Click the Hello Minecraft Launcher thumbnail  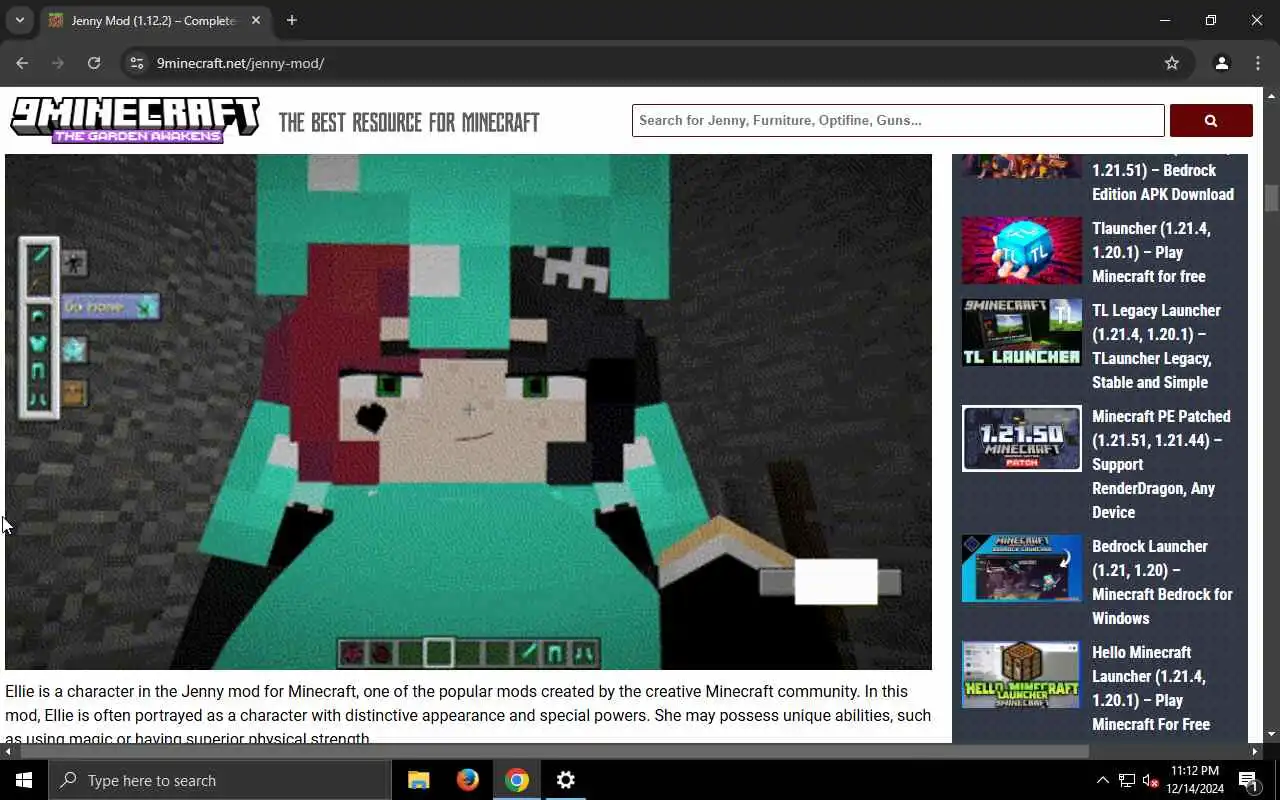click(x=1022, y=675)
